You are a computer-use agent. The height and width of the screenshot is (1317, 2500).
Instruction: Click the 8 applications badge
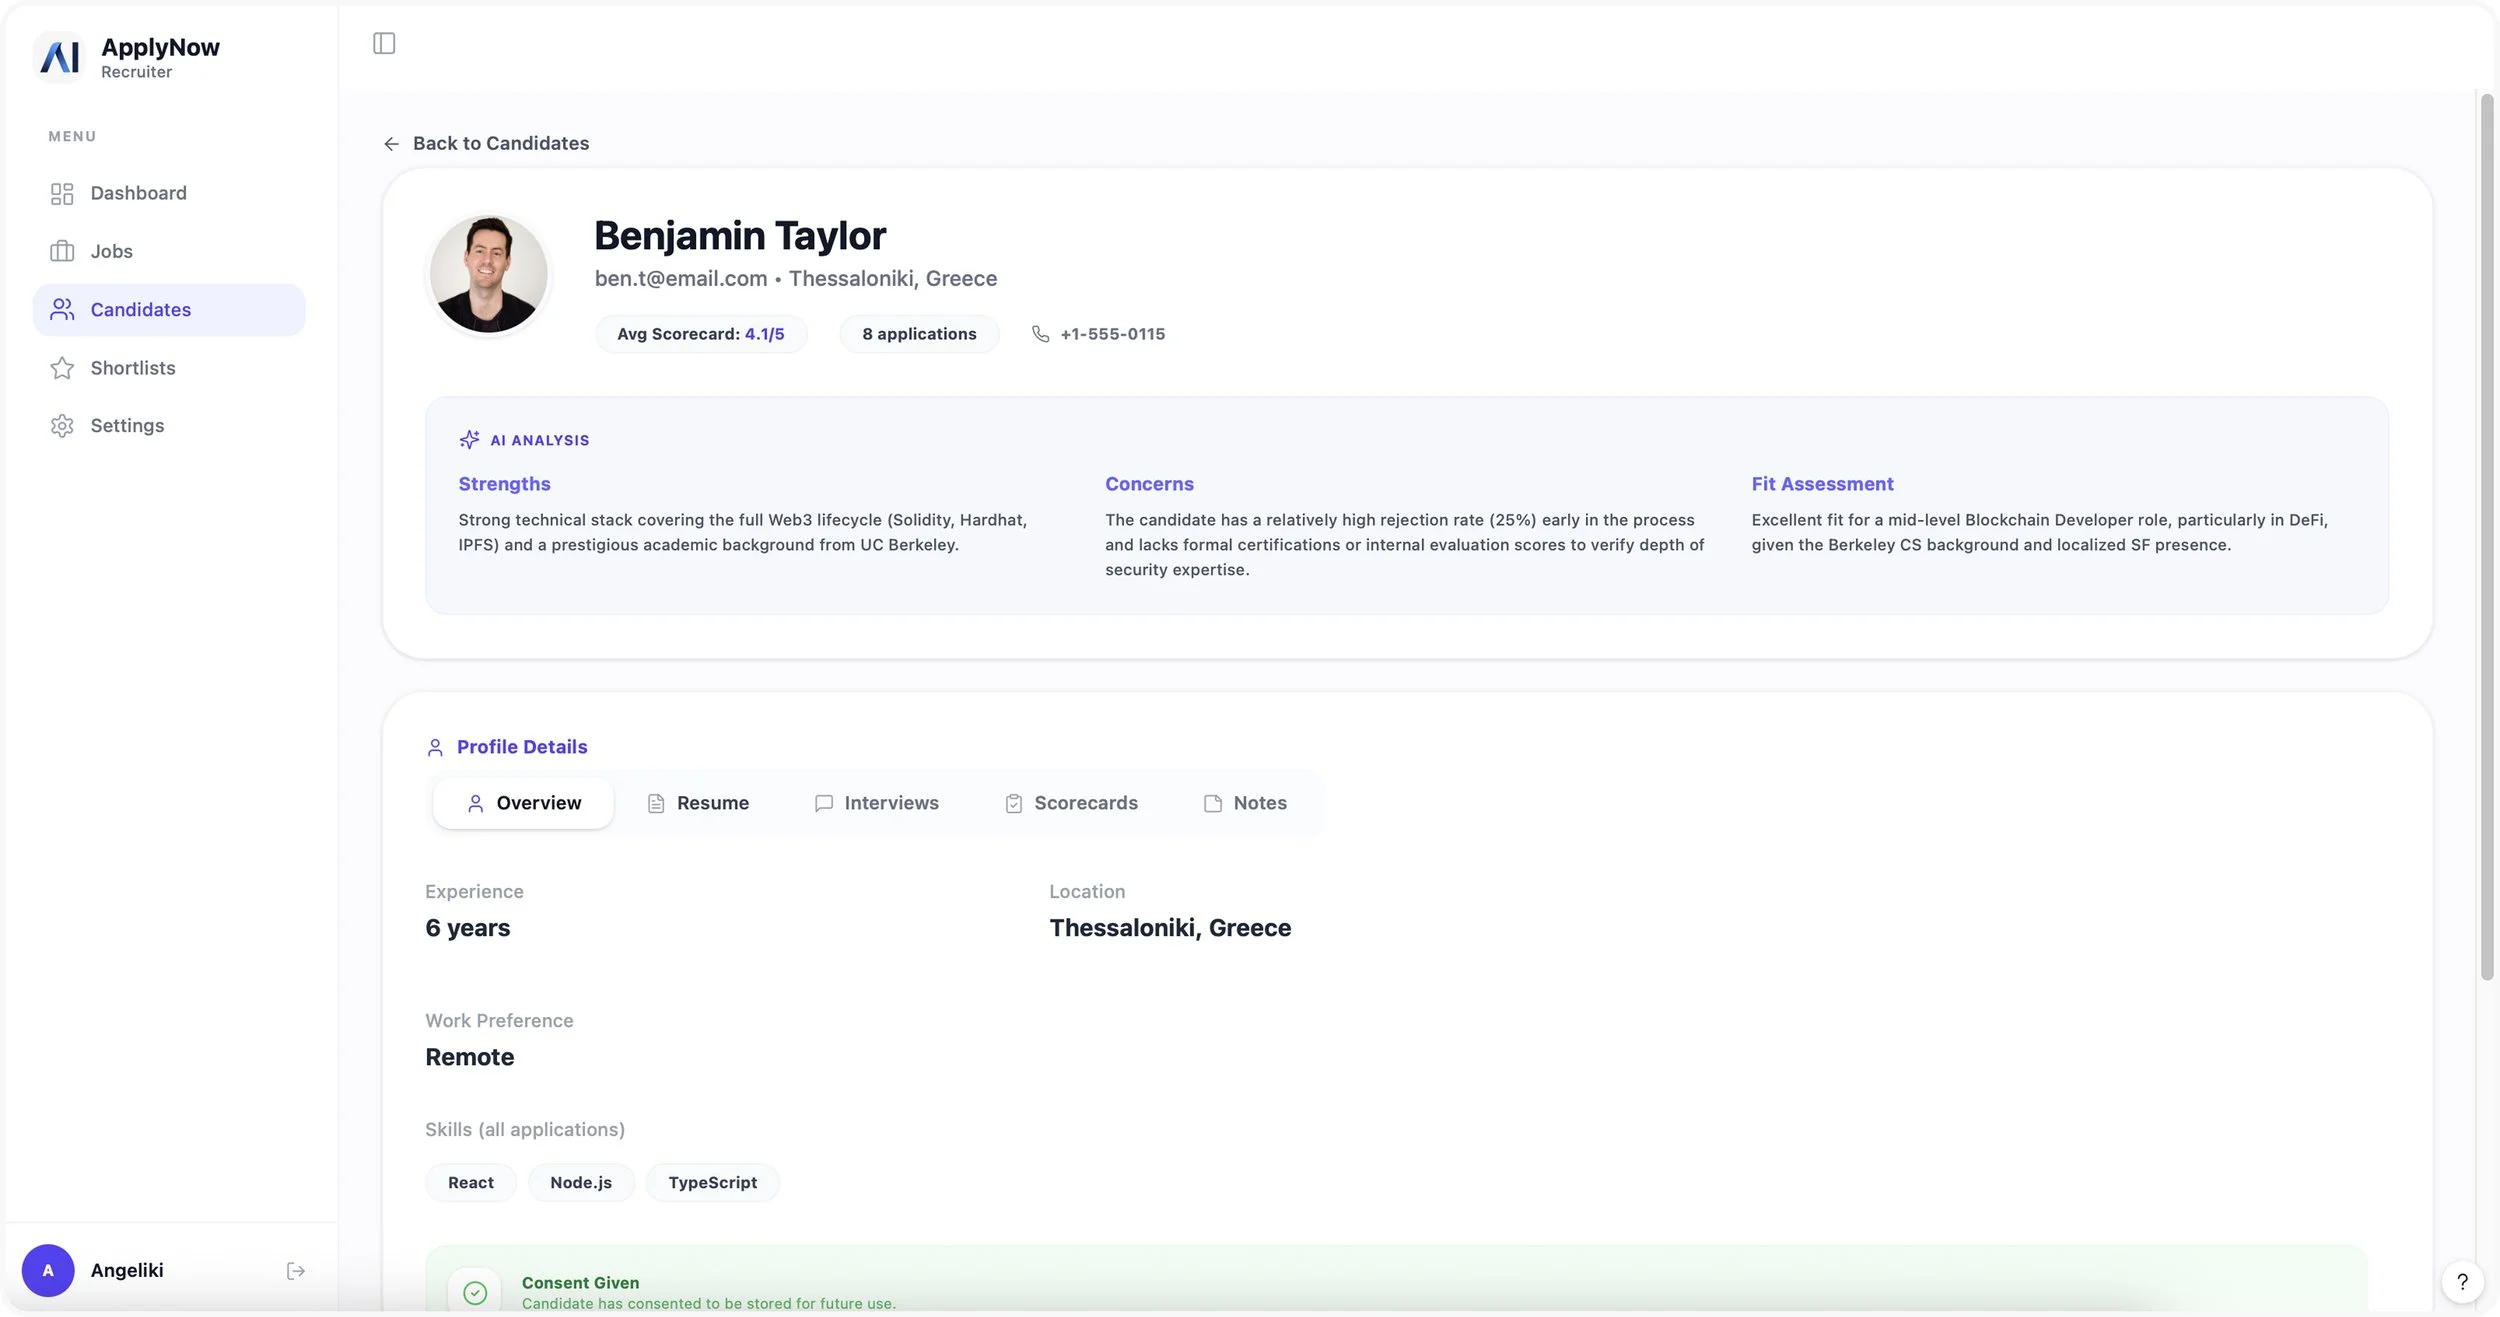tap(919, 334)
